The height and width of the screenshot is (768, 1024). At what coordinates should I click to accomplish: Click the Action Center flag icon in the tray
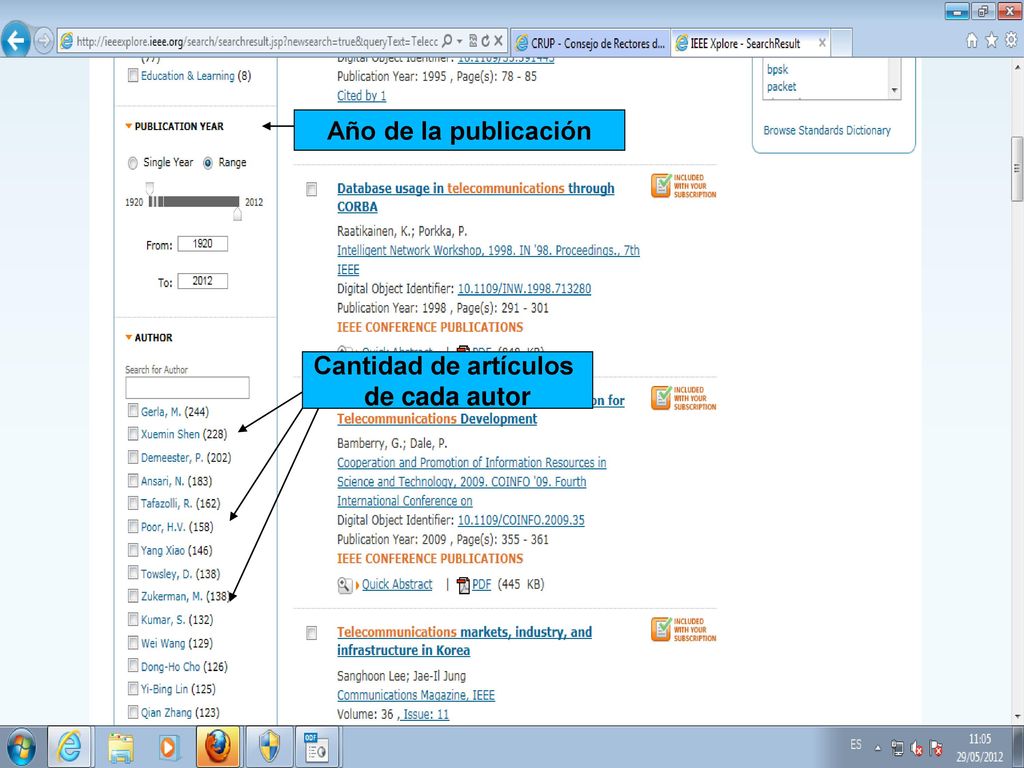click(936, 748)
